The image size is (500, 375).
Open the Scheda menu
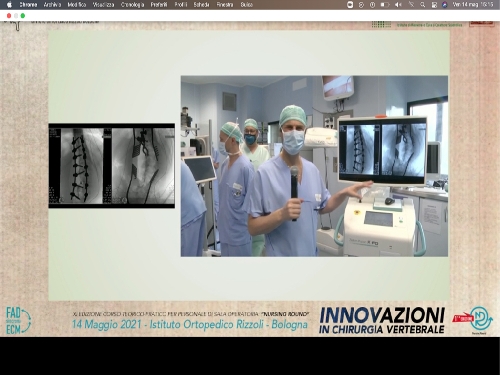click(201, 5)
